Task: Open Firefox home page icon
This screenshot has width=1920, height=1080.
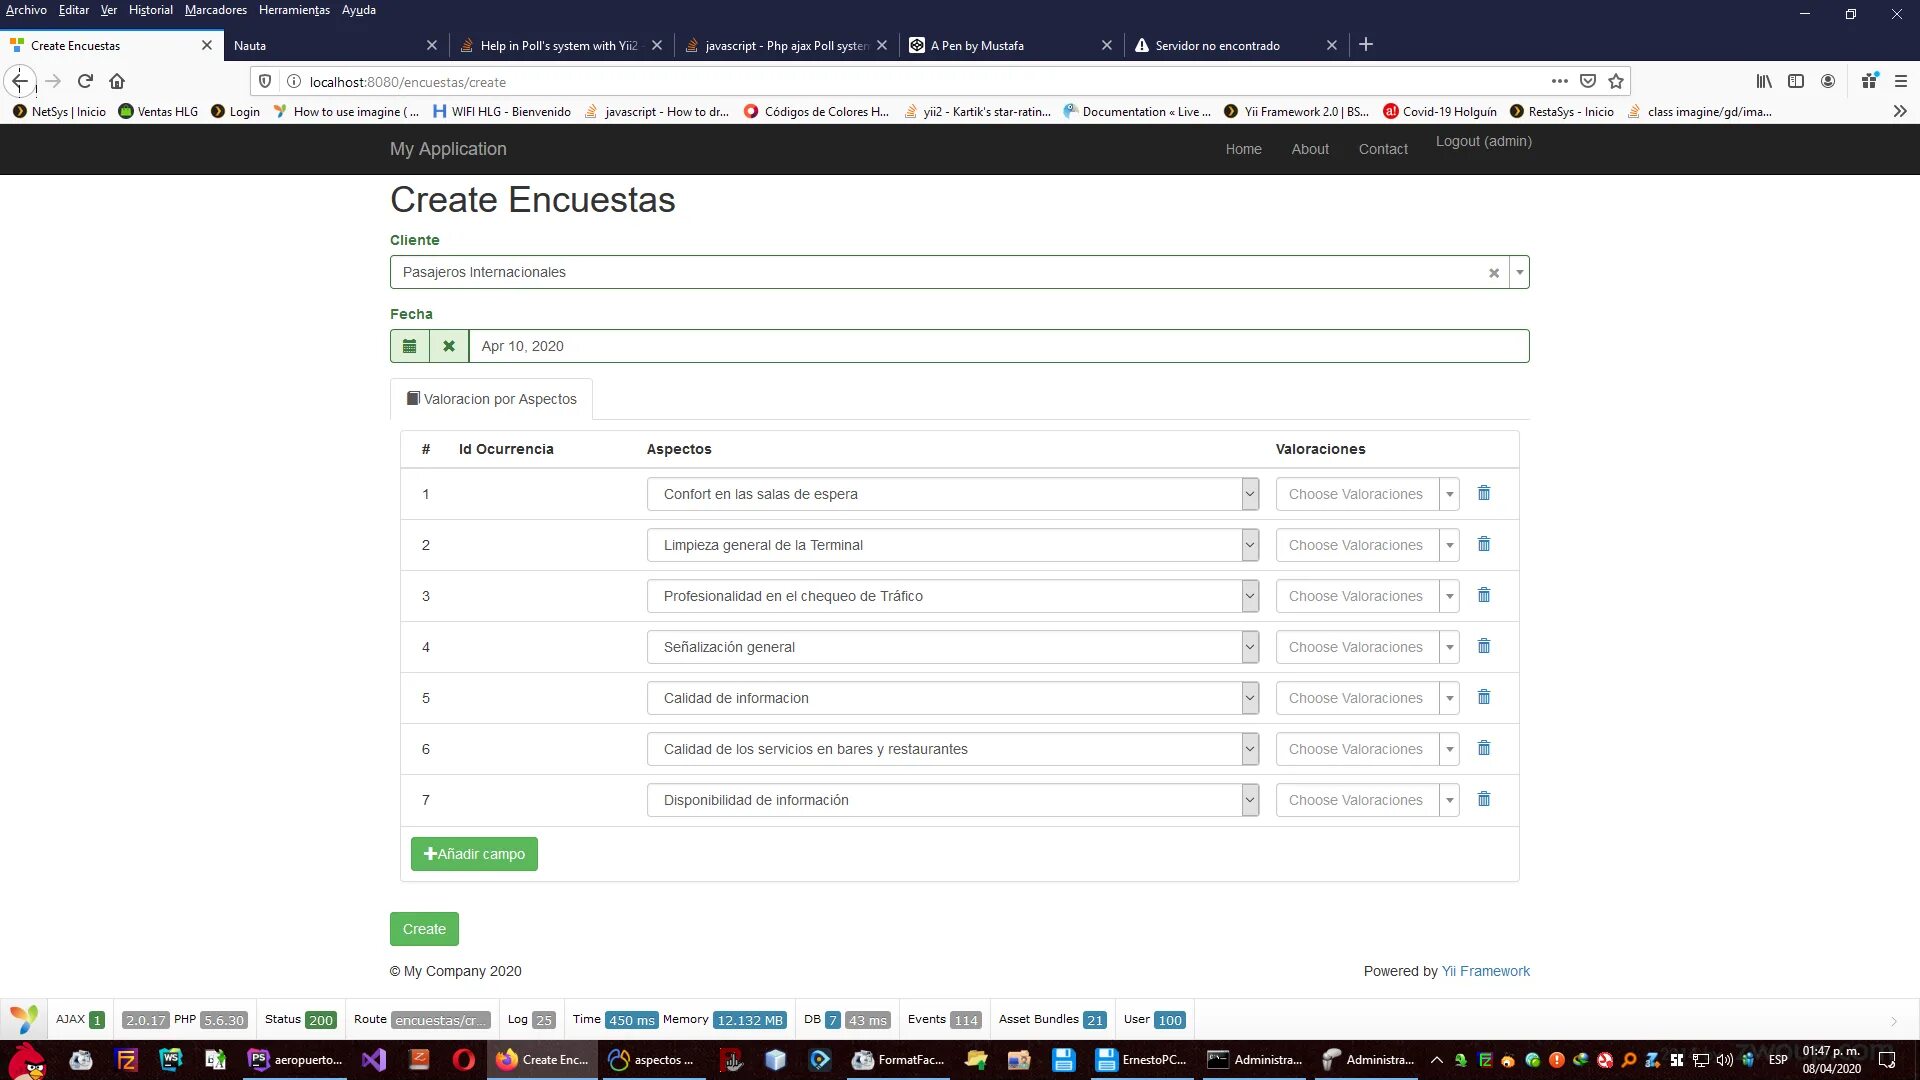Action: (117, 81)
